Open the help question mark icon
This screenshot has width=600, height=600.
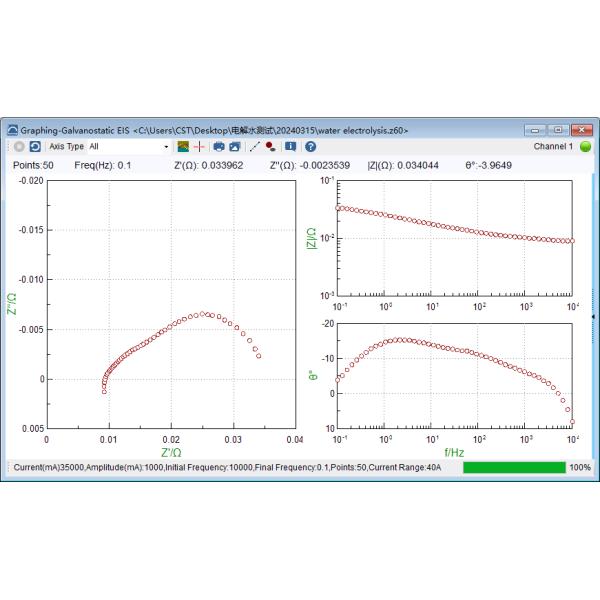point(310,147)
